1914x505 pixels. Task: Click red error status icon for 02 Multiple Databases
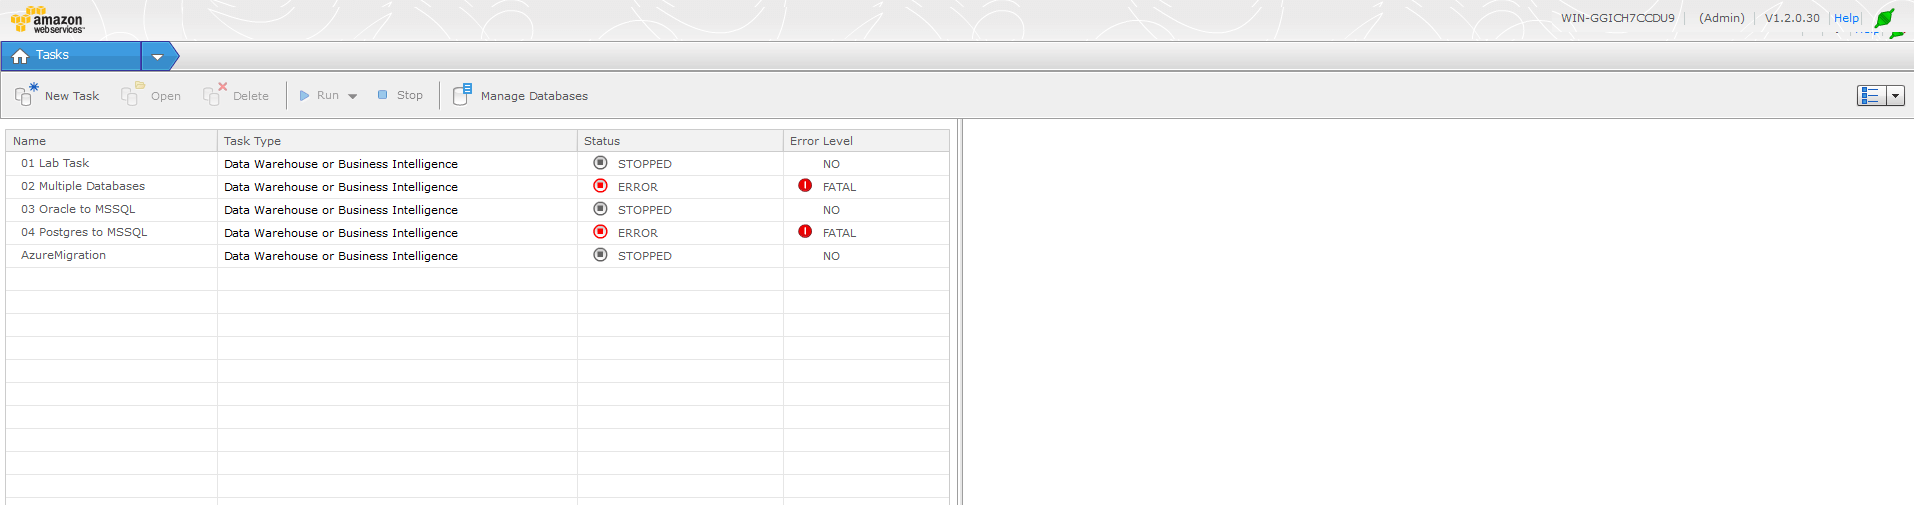600,186
